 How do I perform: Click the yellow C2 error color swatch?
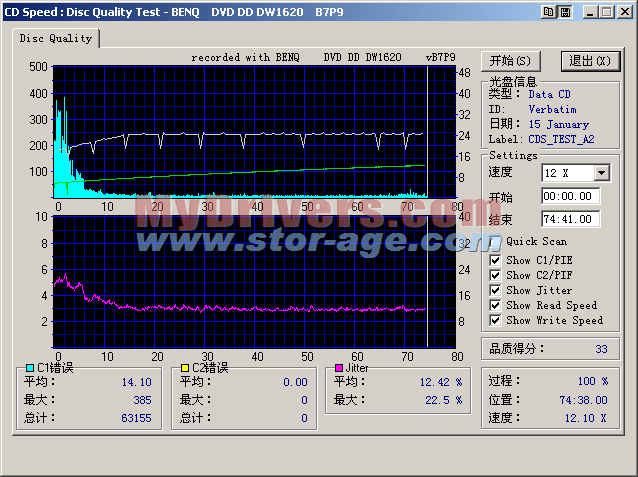(186, 368)
